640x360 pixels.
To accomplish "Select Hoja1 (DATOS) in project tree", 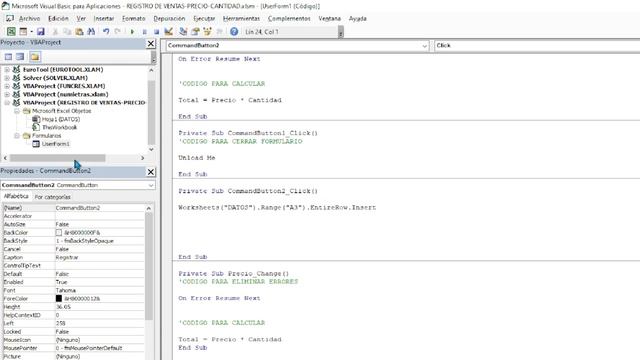I will 61,119.
